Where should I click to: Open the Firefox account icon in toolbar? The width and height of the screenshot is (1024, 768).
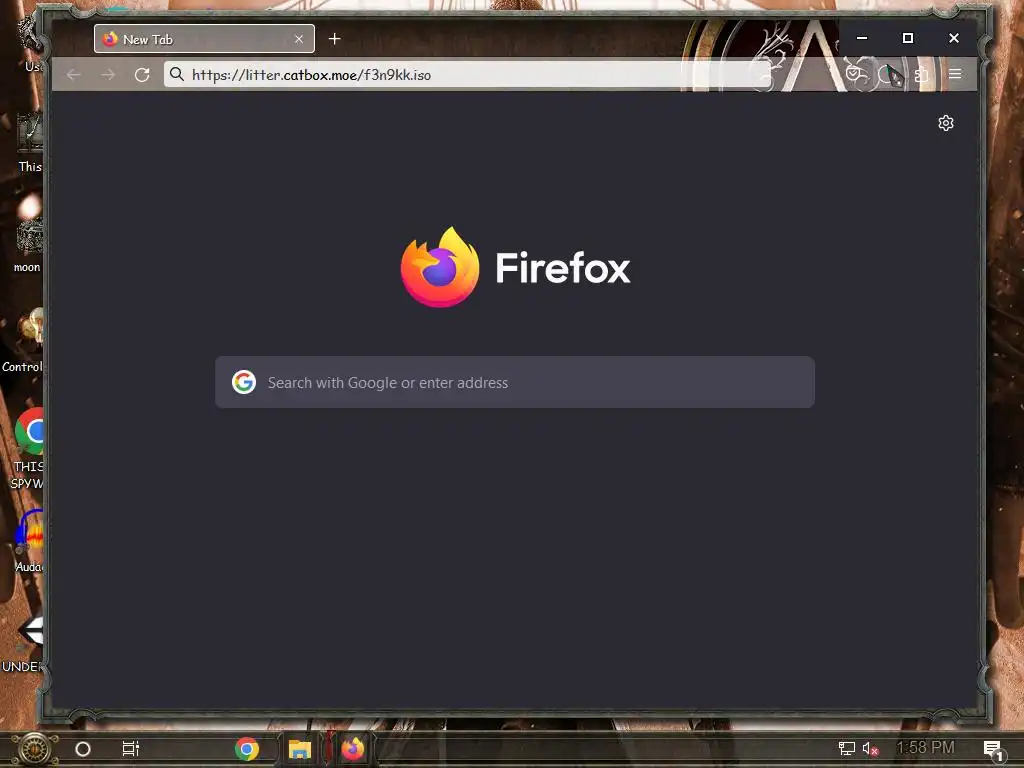click(888, 74)
